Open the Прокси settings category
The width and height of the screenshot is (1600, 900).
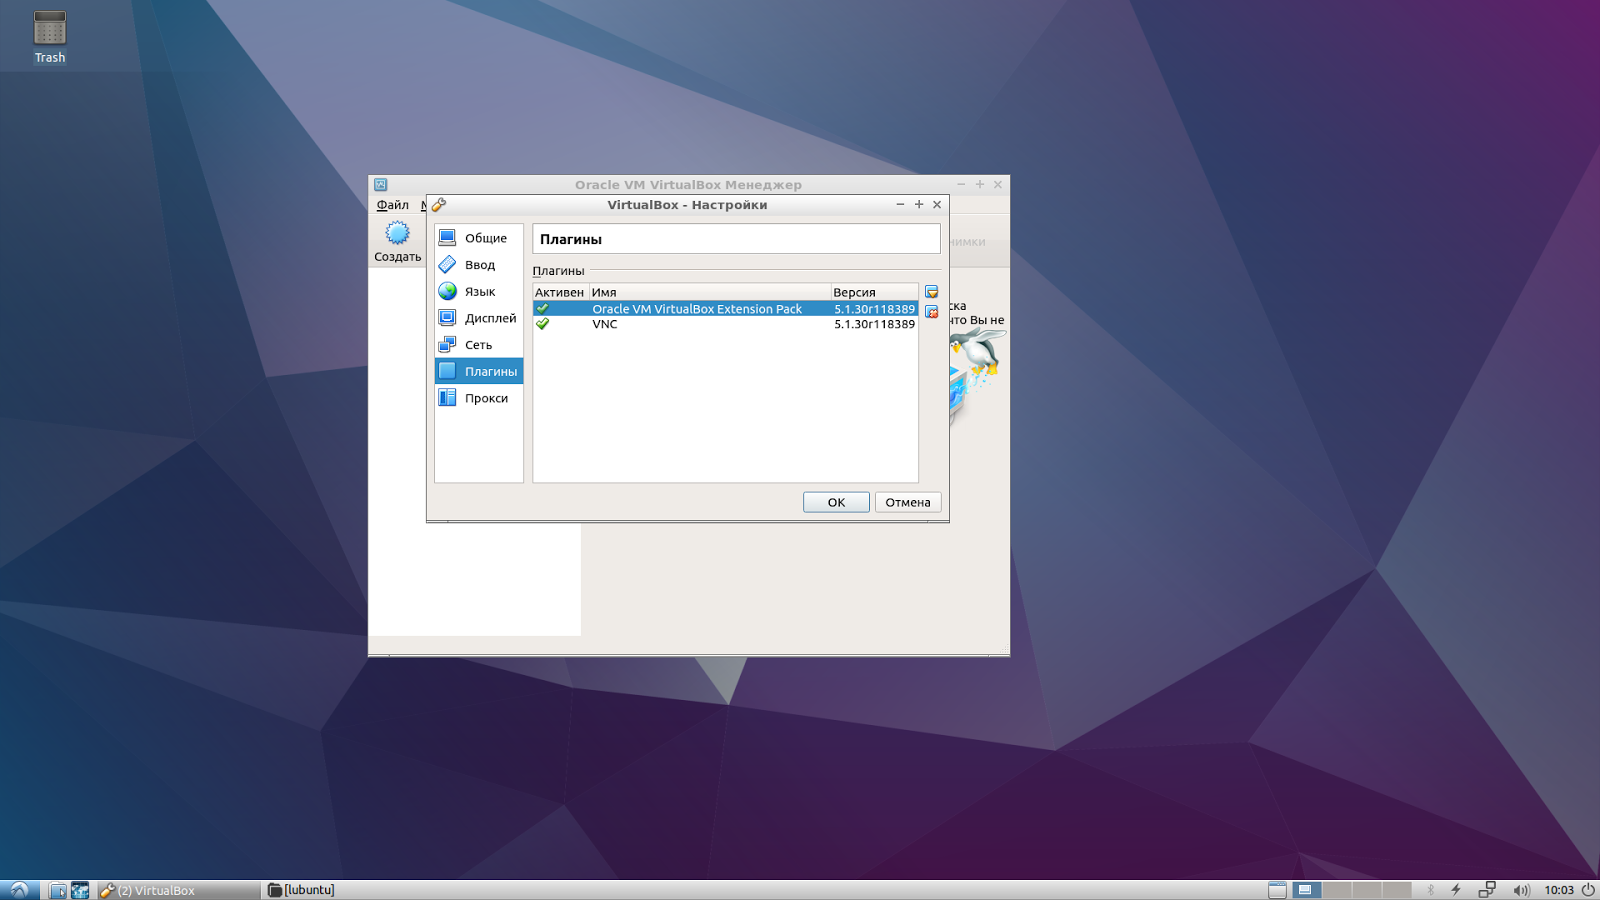[x=479, y=398]
